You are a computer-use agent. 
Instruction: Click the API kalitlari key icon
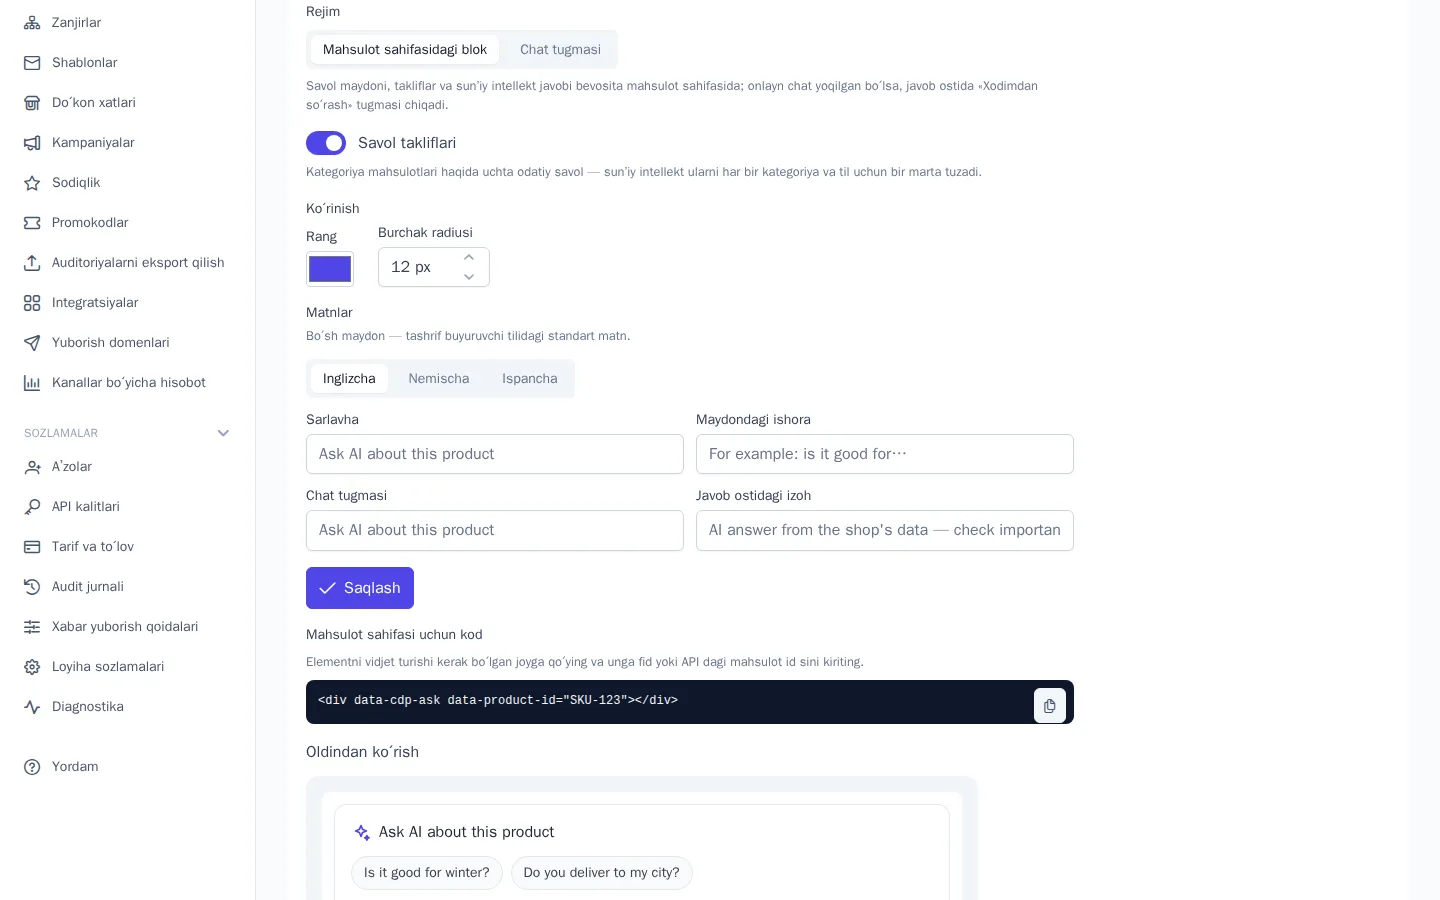[x=32, y=506]
